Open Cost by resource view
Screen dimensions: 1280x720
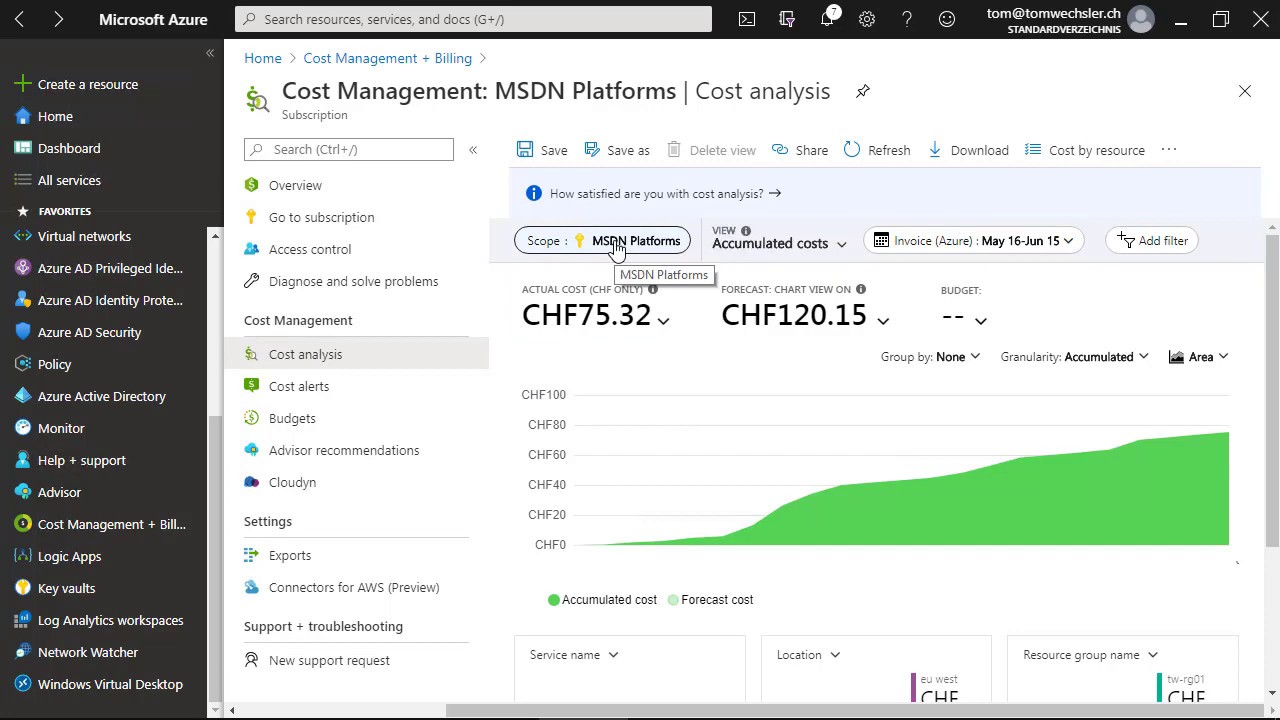(x=1085, y=150)
